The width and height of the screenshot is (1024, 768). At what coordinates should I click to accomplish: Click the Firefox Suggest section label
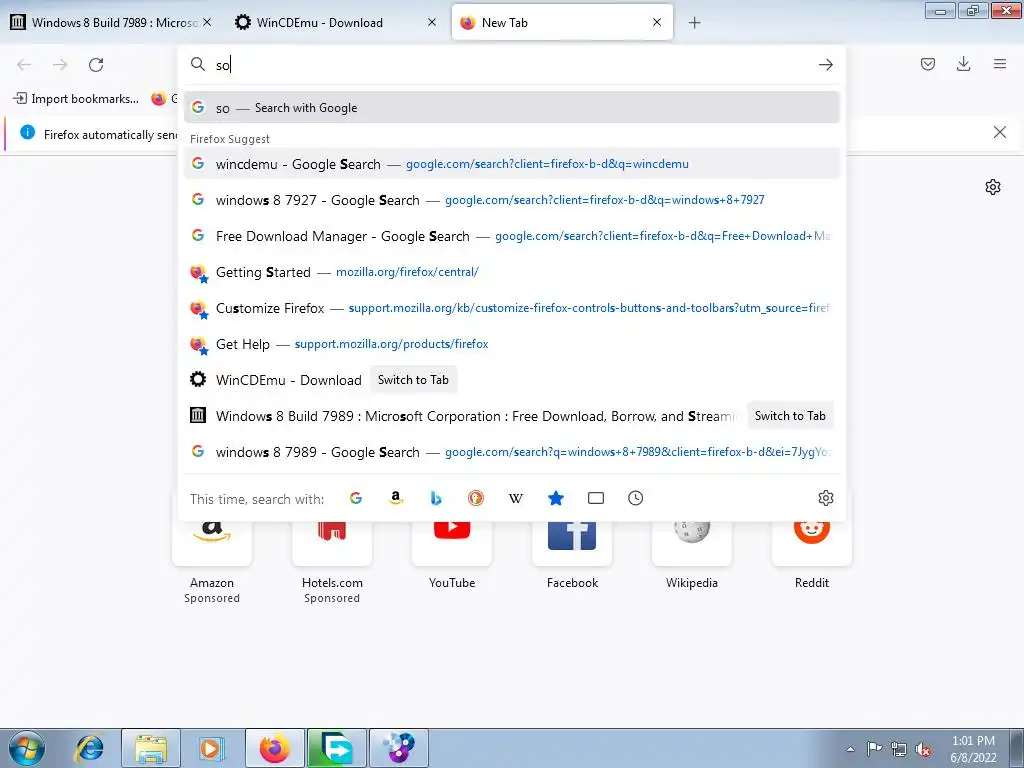(230, 139)
